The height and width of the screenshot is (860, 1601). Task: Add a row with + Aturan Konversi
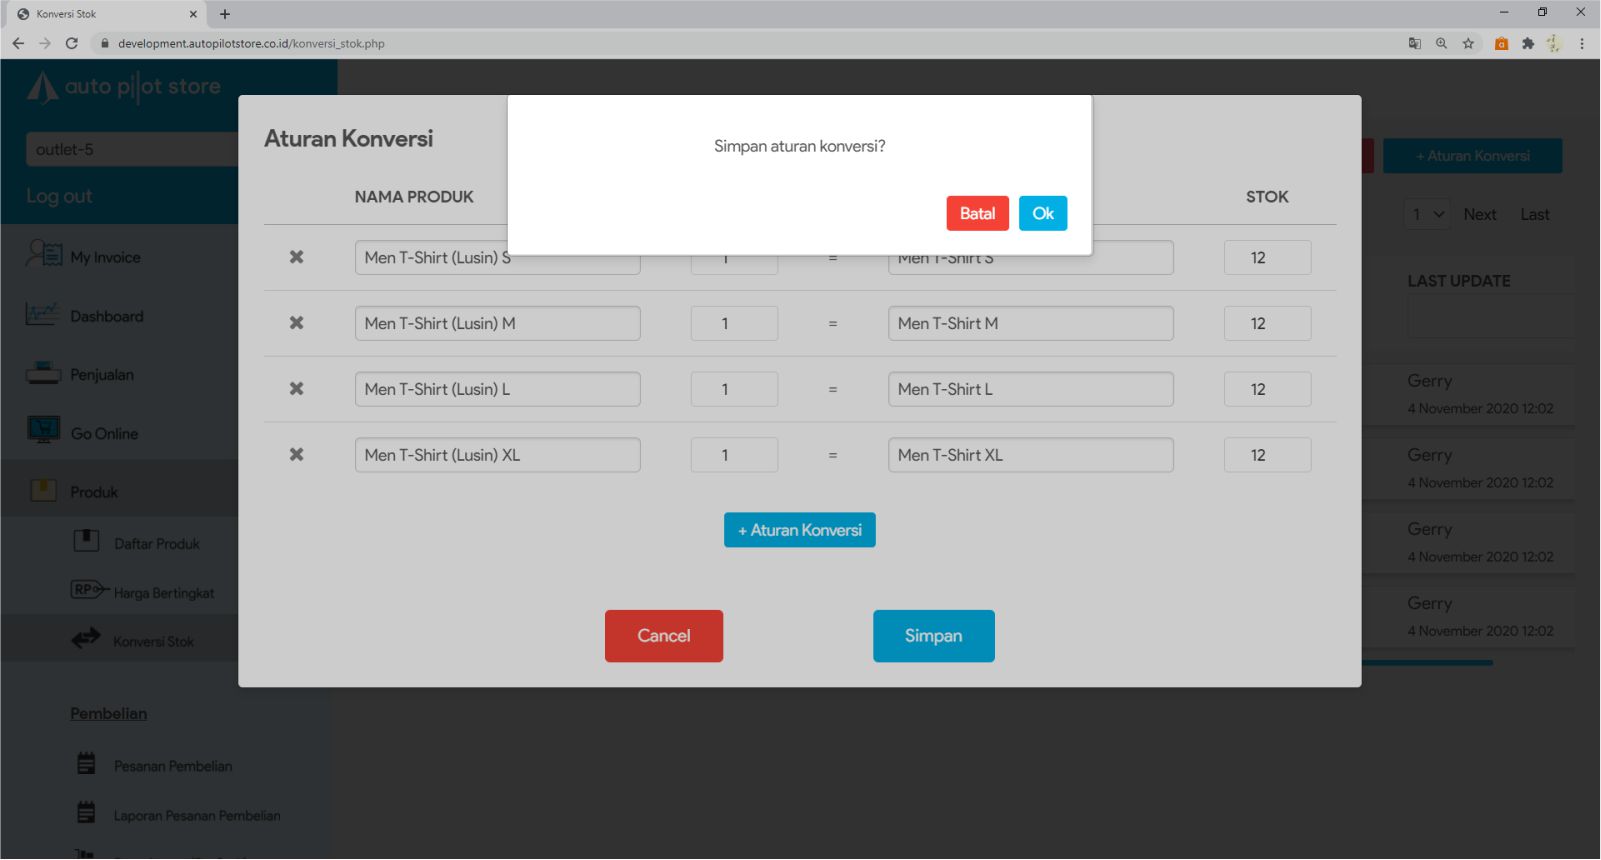(x=799, y=530)
